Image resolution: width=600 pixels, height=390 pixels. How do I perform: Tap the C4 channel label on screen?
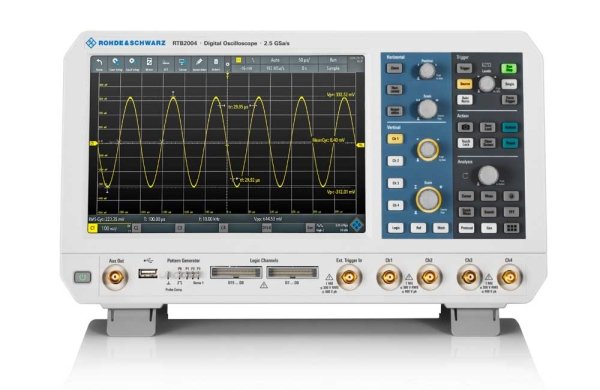223,228
